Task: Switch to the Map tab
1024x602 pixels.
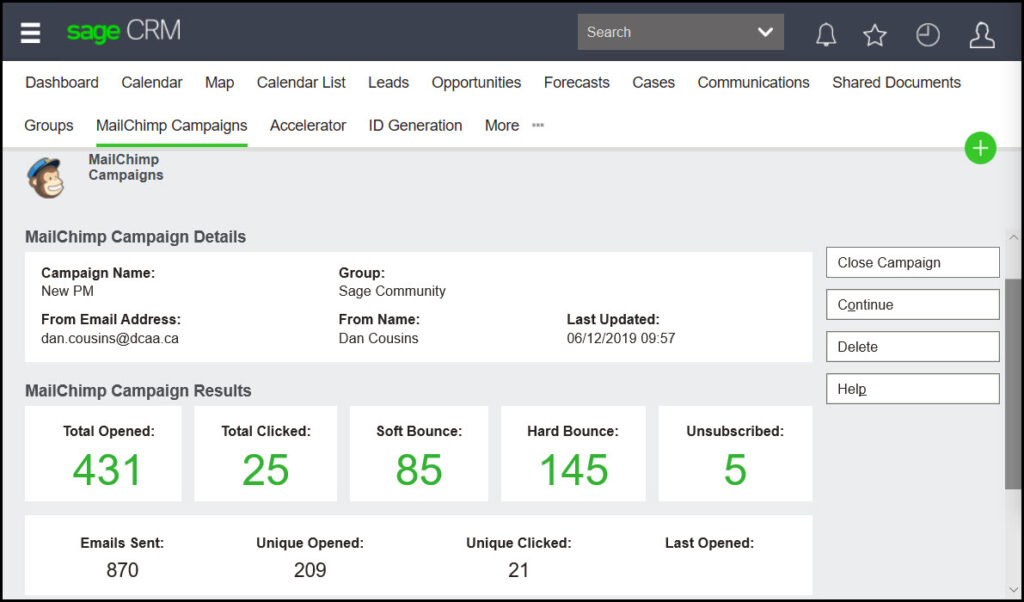Action: pyautogui.click(x=219, y=82)
